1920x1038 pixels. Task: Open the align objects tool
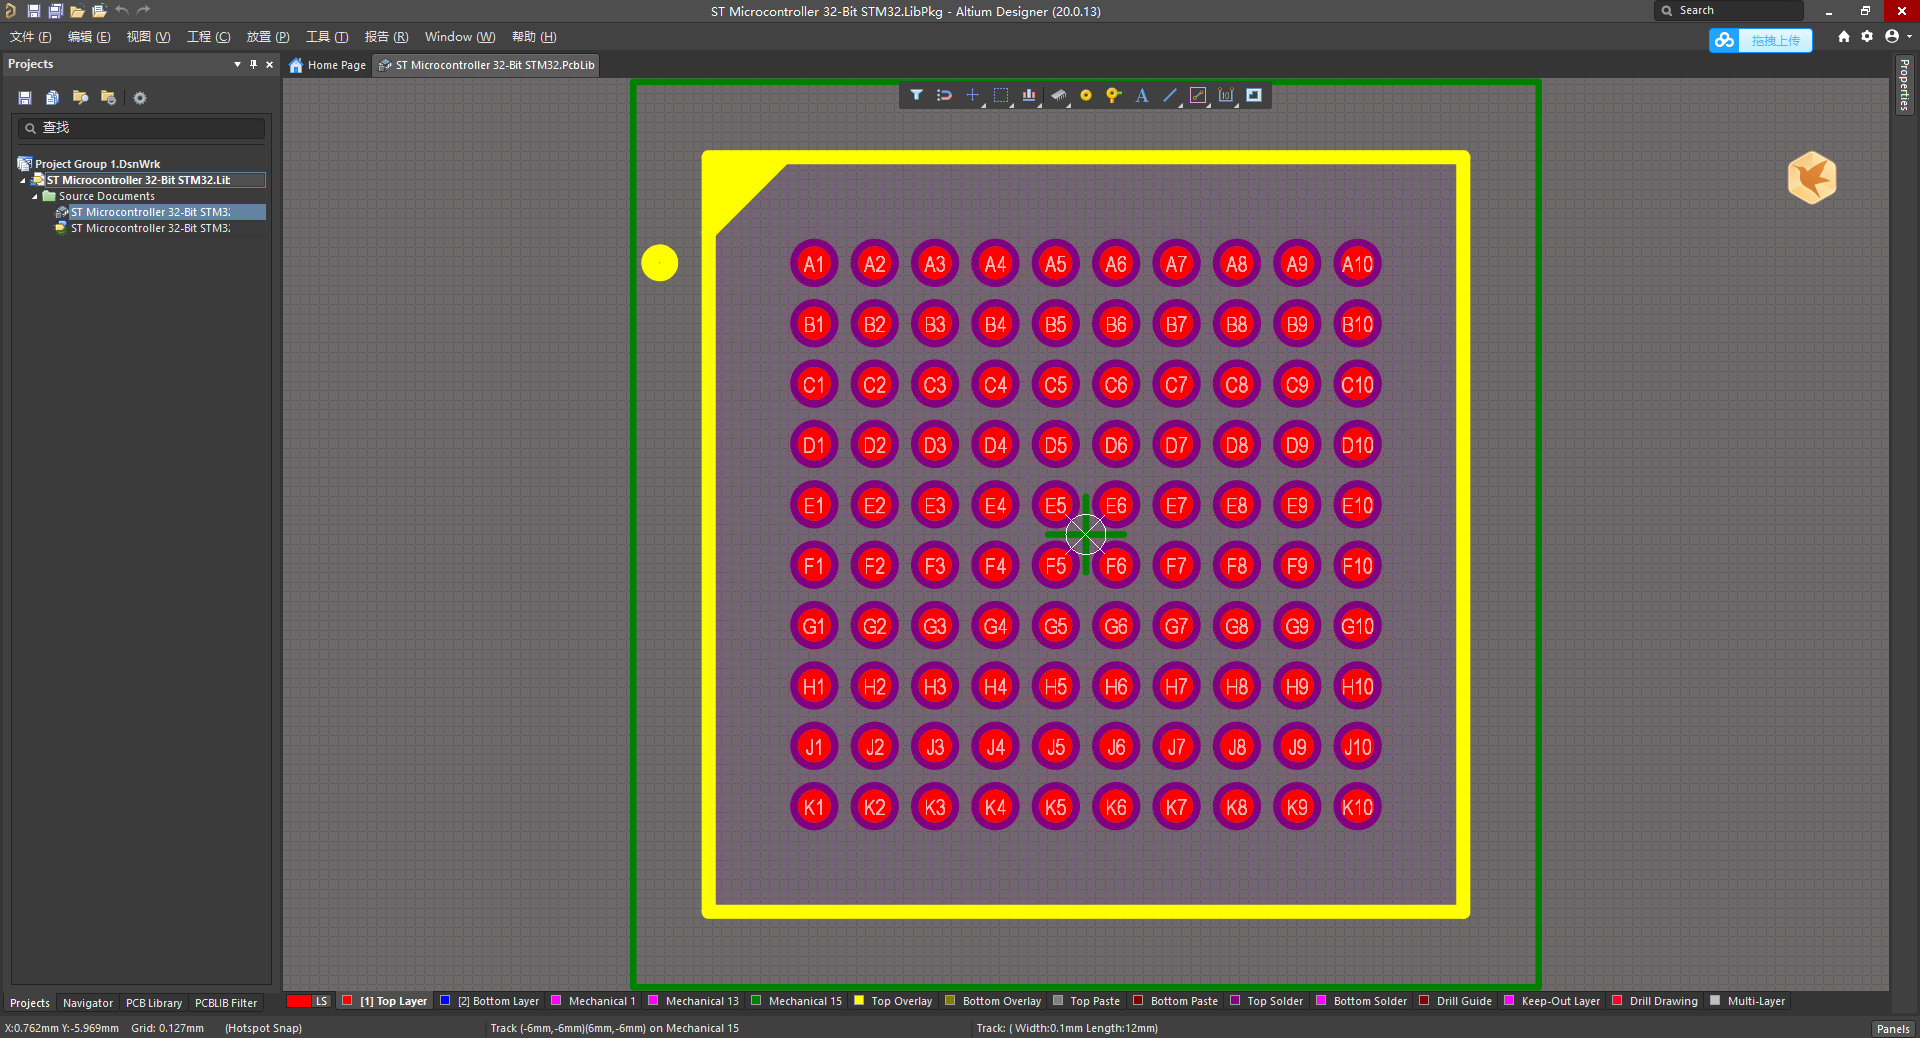[x=1029, y=95]
